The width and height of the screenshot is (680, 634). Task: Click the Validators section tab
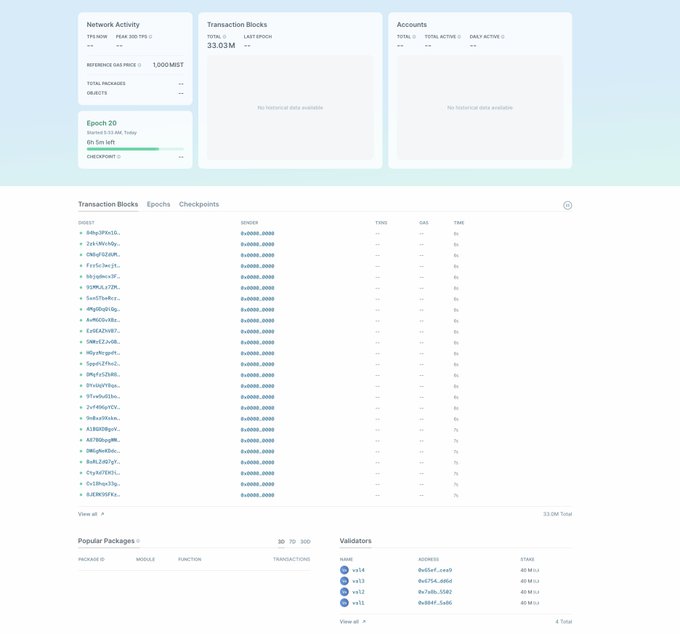pyautogui.click(x=356, y=541)
